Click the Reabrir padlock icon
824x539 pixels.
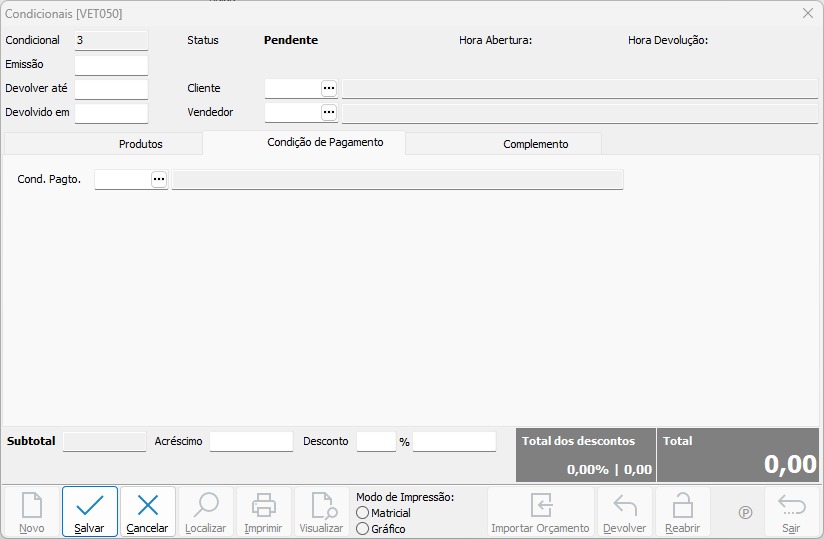[682, 505]
